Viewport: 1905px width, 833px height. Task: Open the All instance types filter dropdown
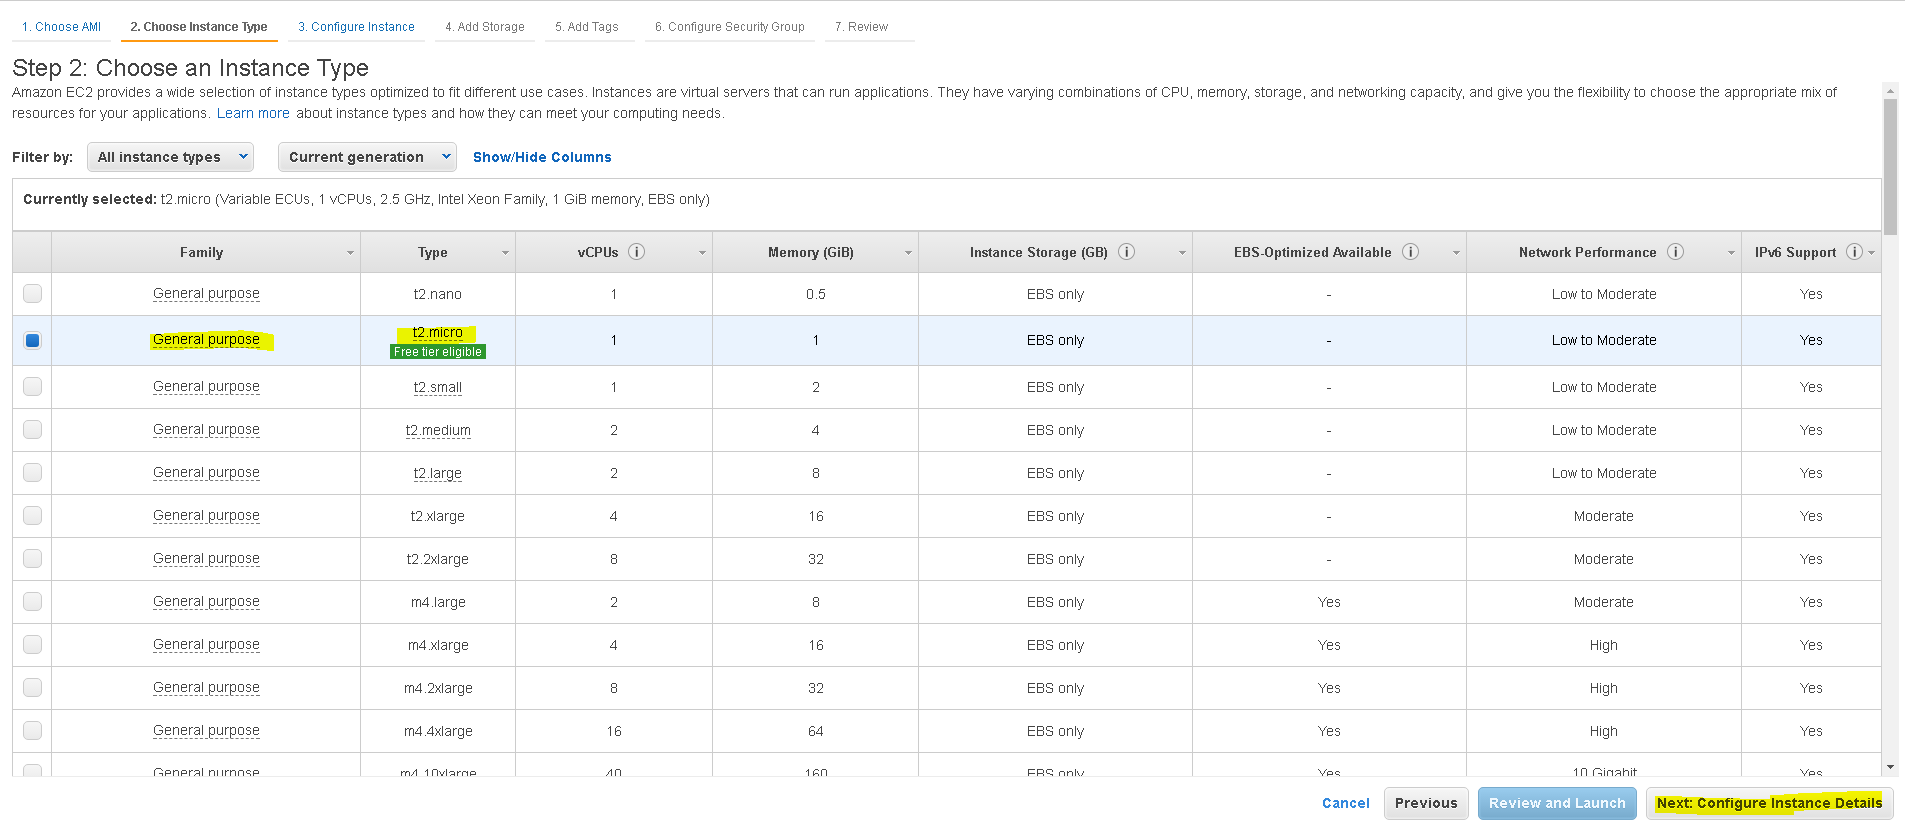point(170,157)
